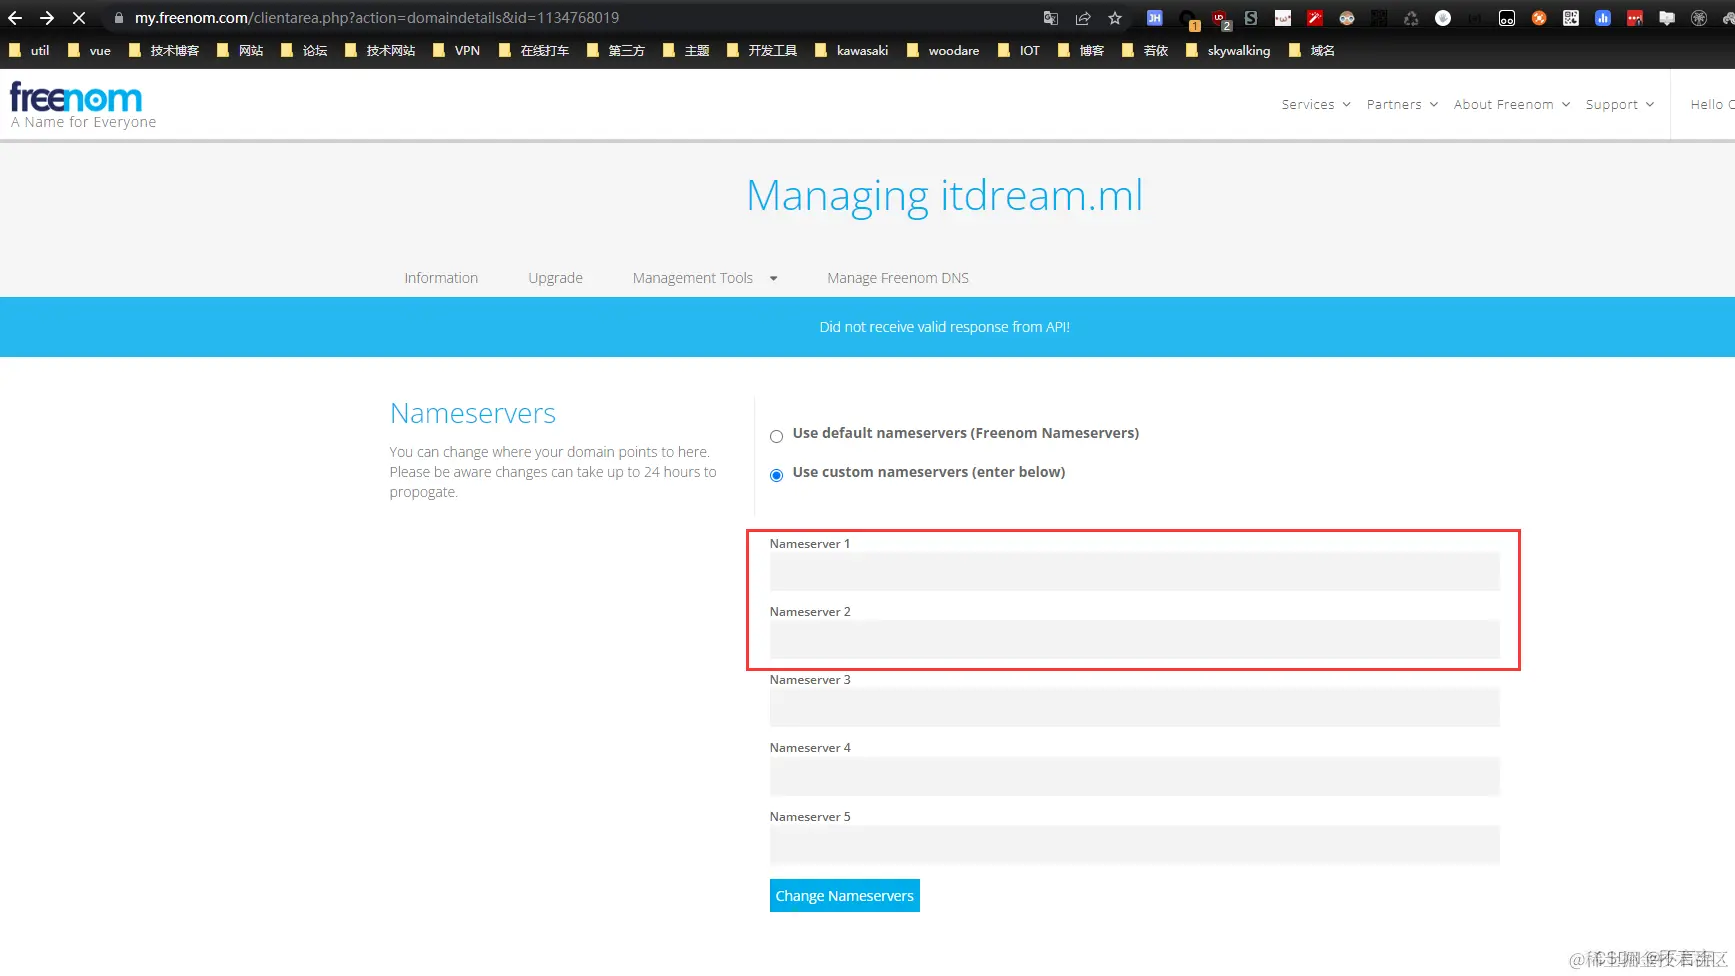Click the orange lifebuoy extension icon
The image size is (1735, 976).
coord(1539,18)
